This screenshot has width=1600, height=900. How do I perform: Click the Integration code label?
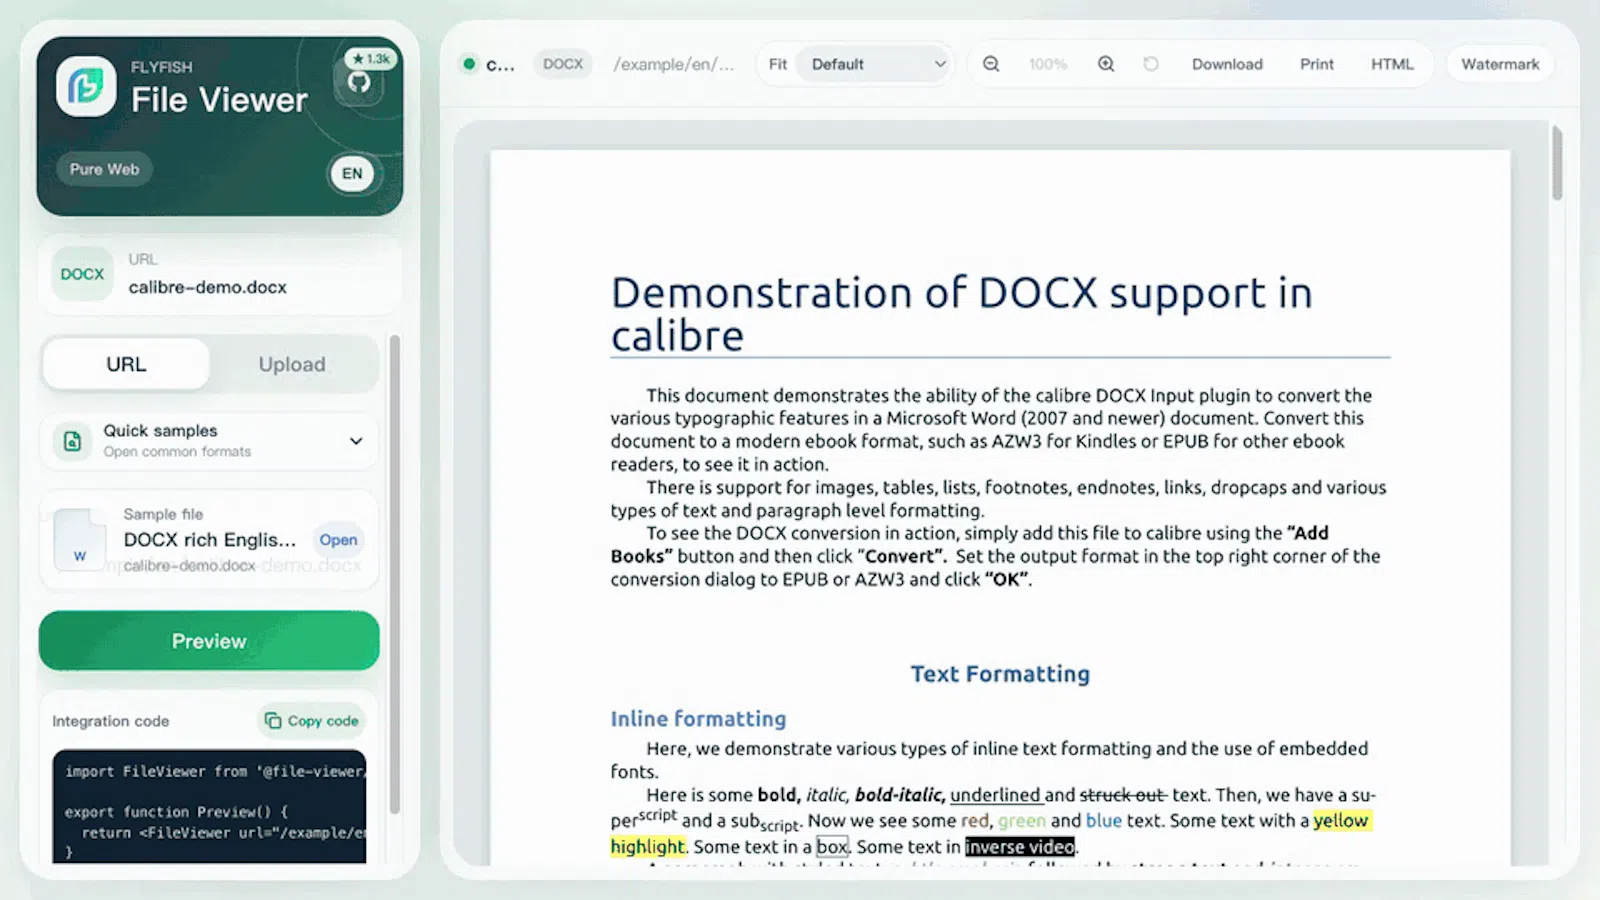tap(111, 721)
